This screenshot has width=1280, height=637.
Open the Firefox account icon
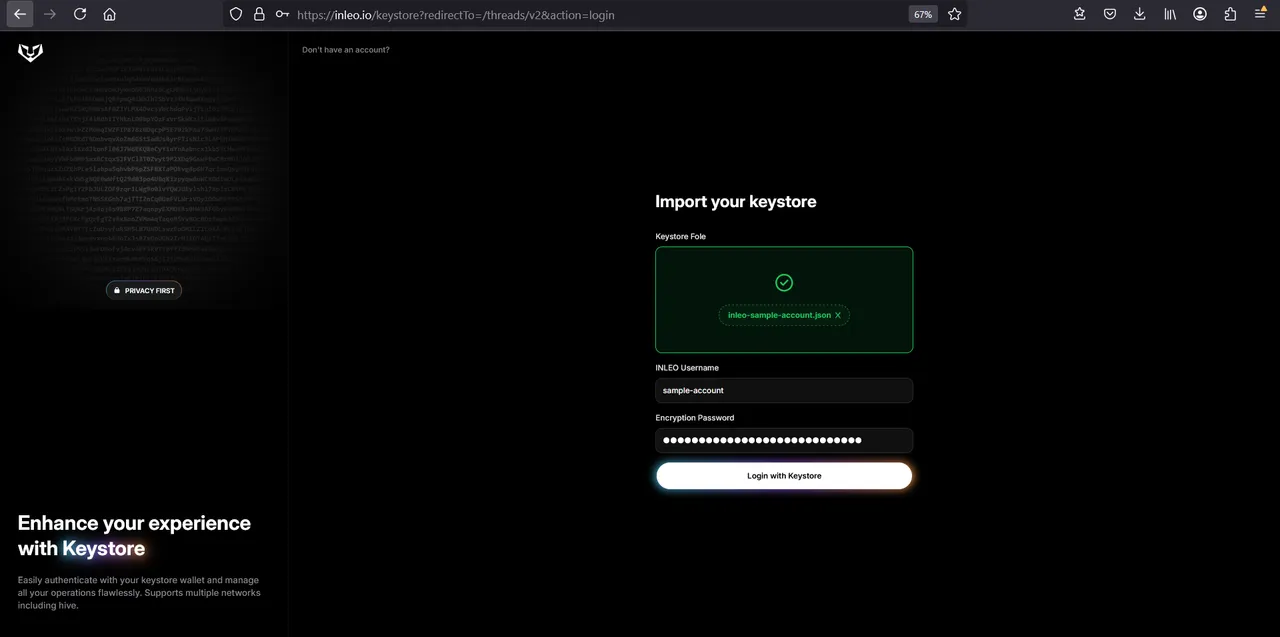(1200, 14)
